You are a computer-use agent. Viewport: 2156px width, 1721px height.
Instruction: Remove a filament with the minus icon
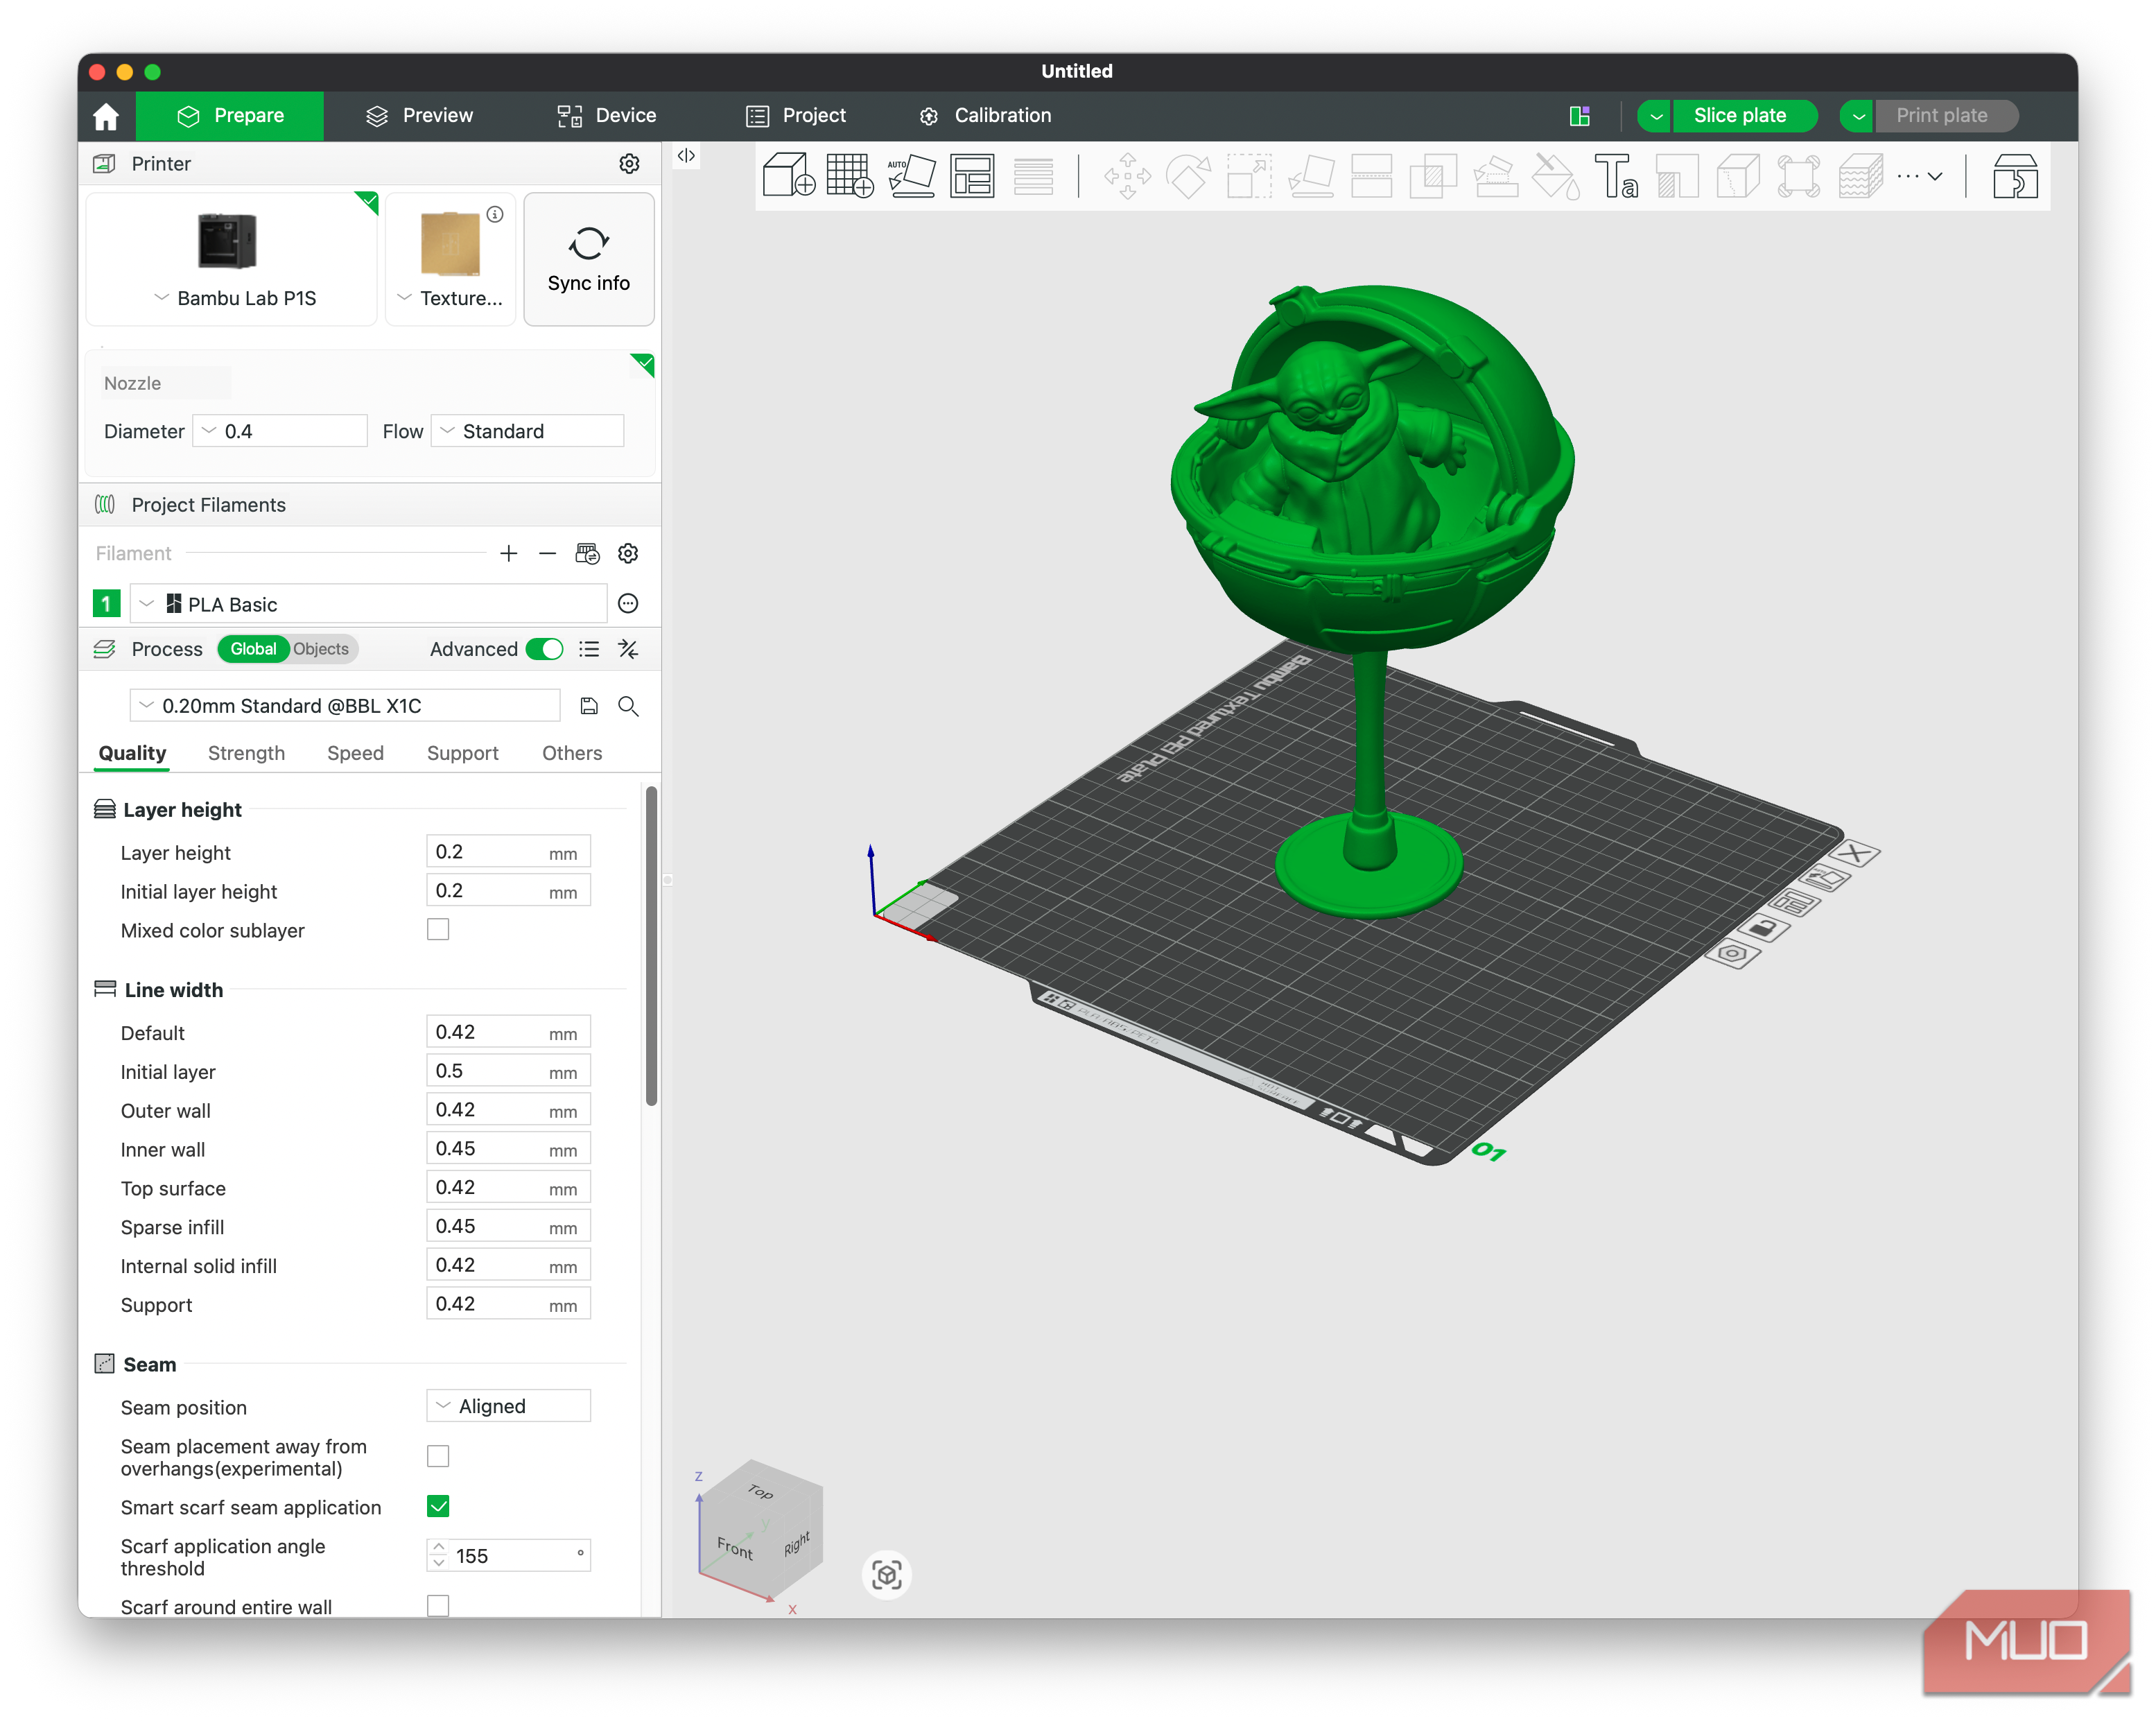547,553
